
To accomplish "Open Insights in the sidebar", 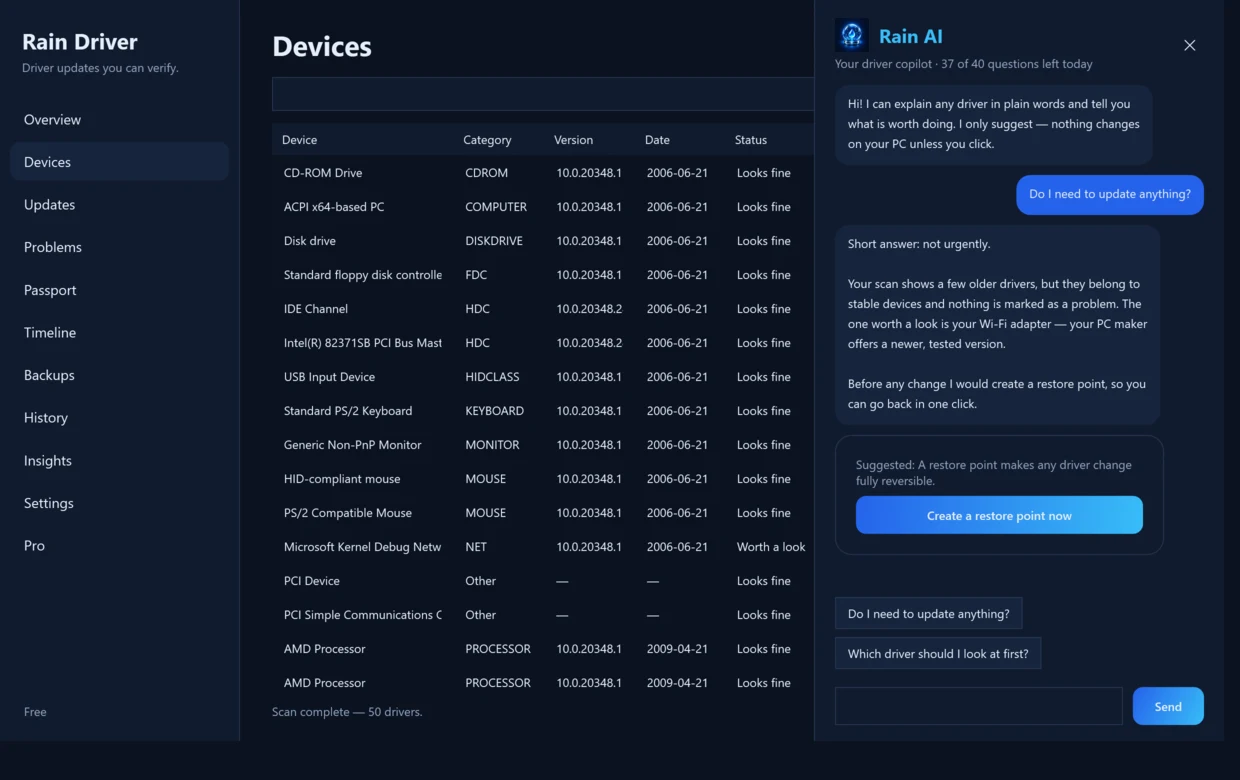I will 119,460.
